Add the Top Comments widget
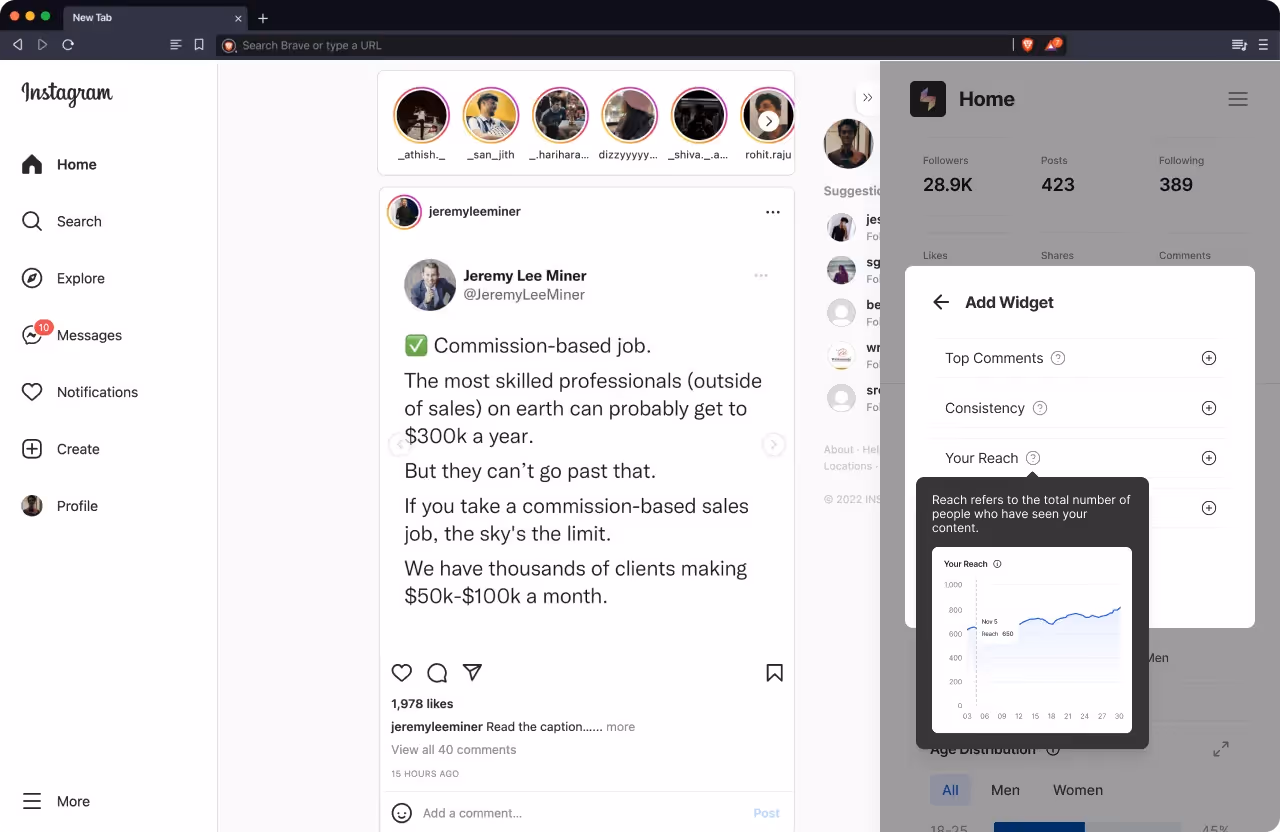 coord(1208,358)
